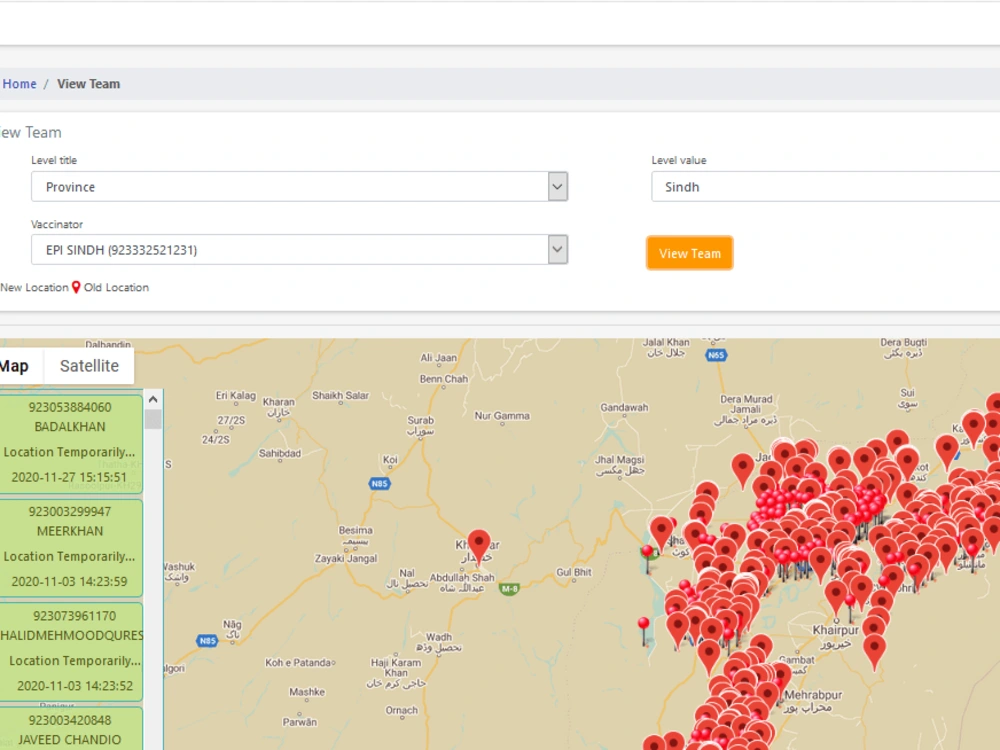
Task: Select the JAVEED CHANDIO location card
Action: click(71, 730)
